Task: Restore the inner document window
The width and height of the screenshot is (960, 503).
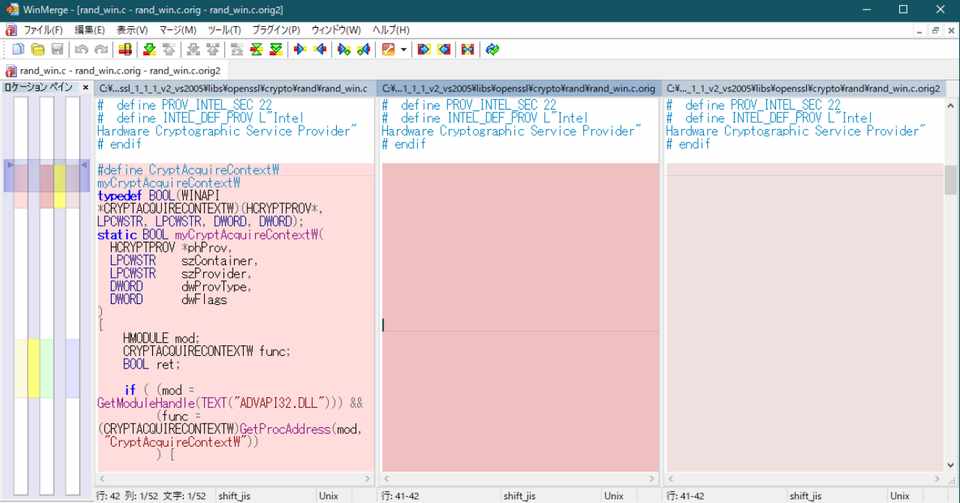Action: 935,30
